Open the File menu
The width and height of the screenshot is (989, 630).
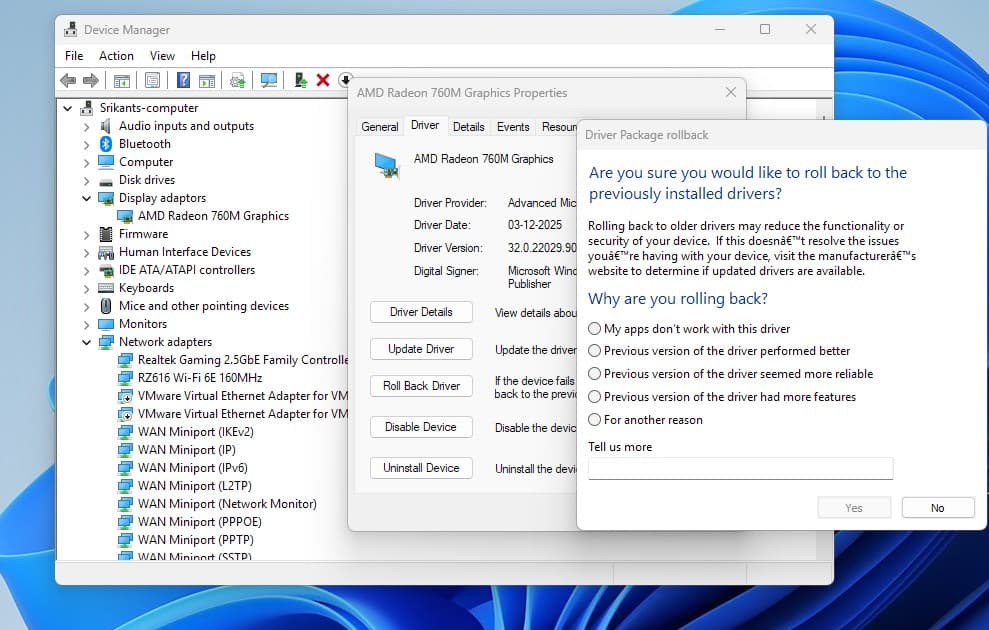[74, 55]
